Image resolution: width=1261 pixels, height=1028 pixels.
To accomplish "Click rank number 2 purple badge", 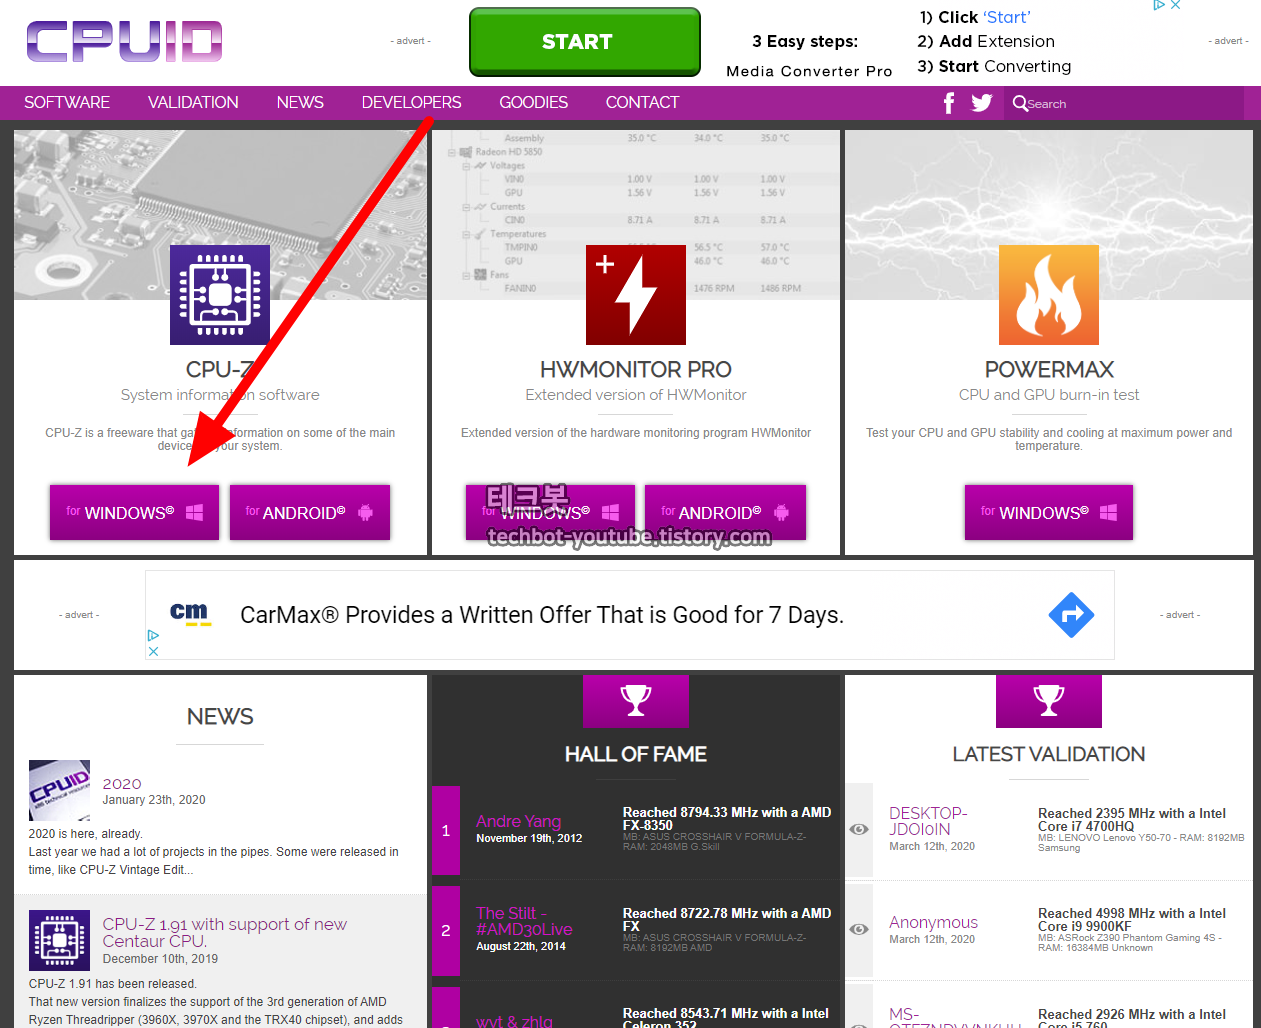I will pos(446,930).
